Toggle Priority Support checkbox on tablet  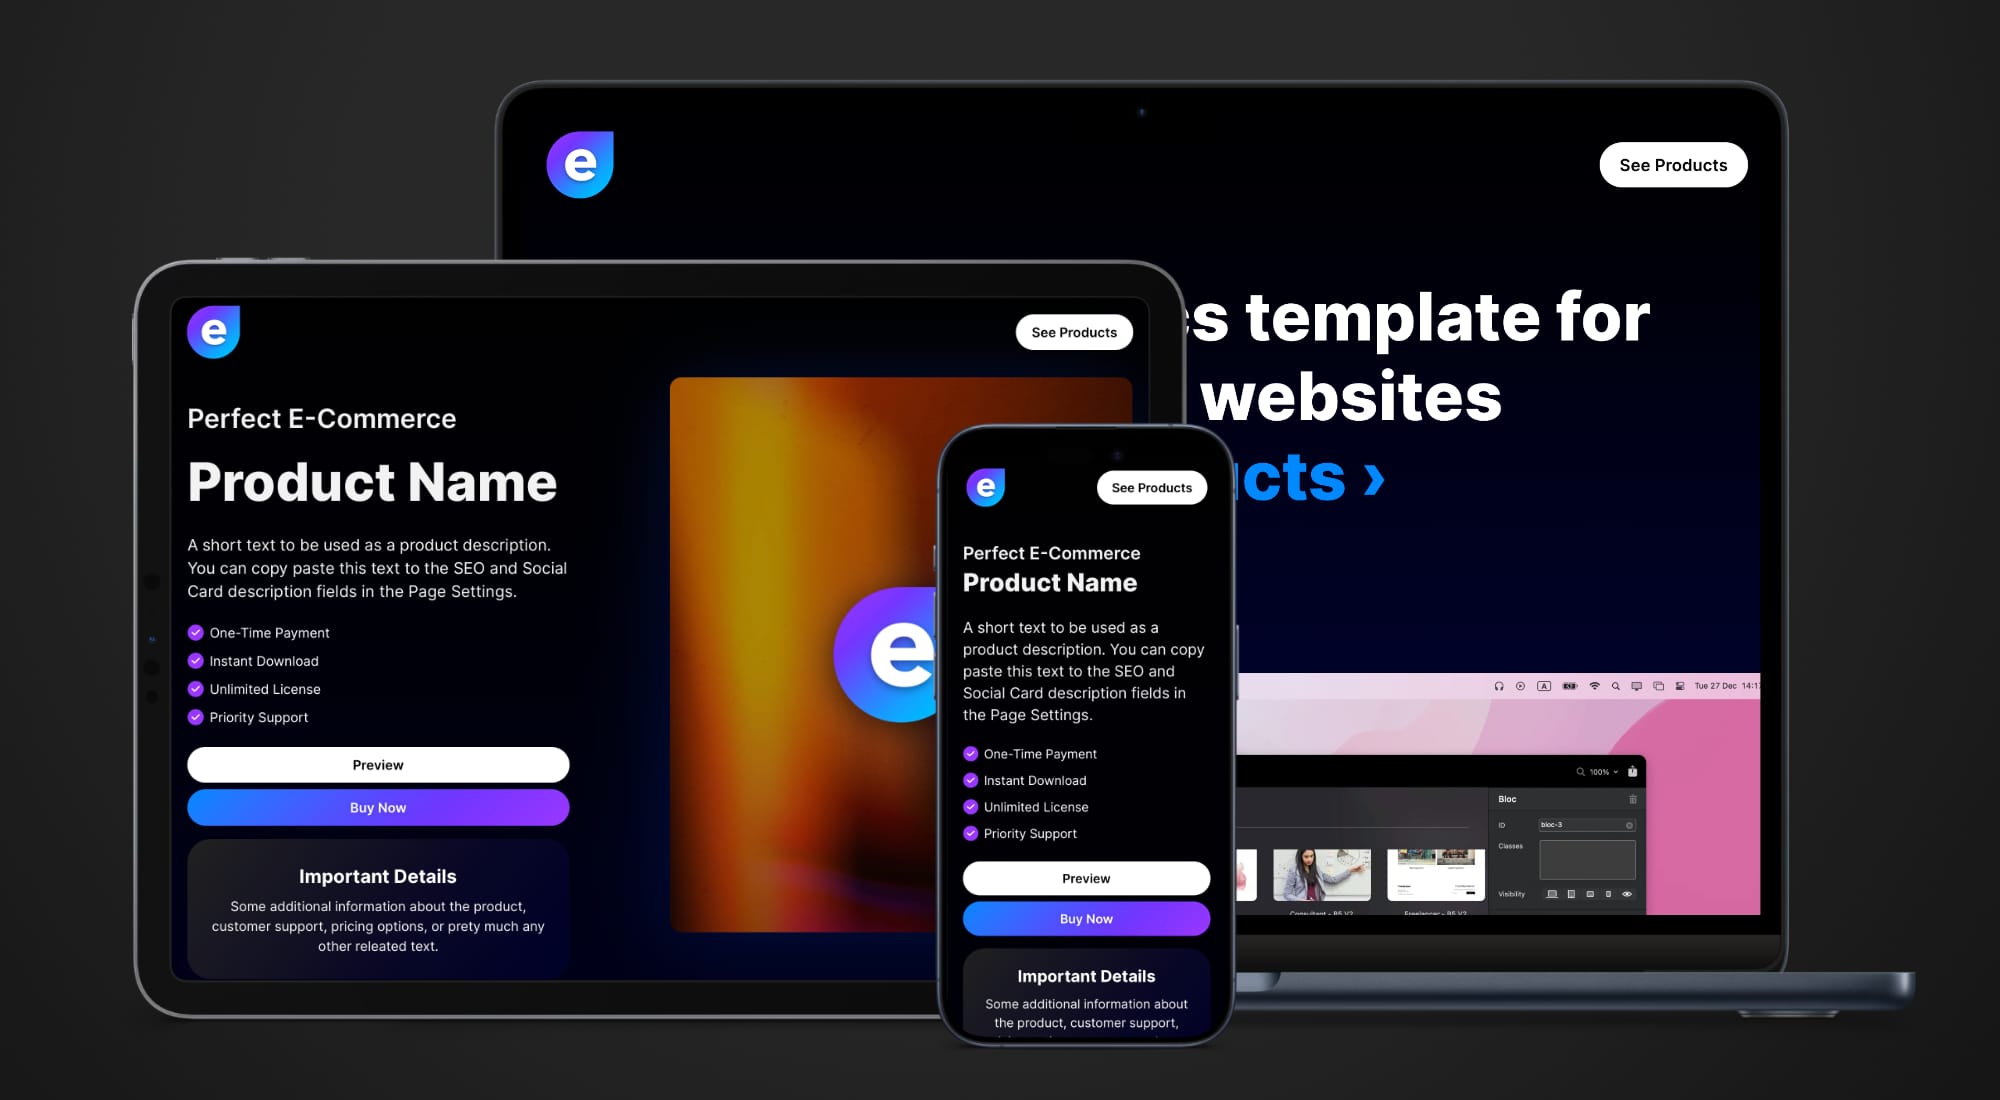pyautogui.click(x=196, y=717)
